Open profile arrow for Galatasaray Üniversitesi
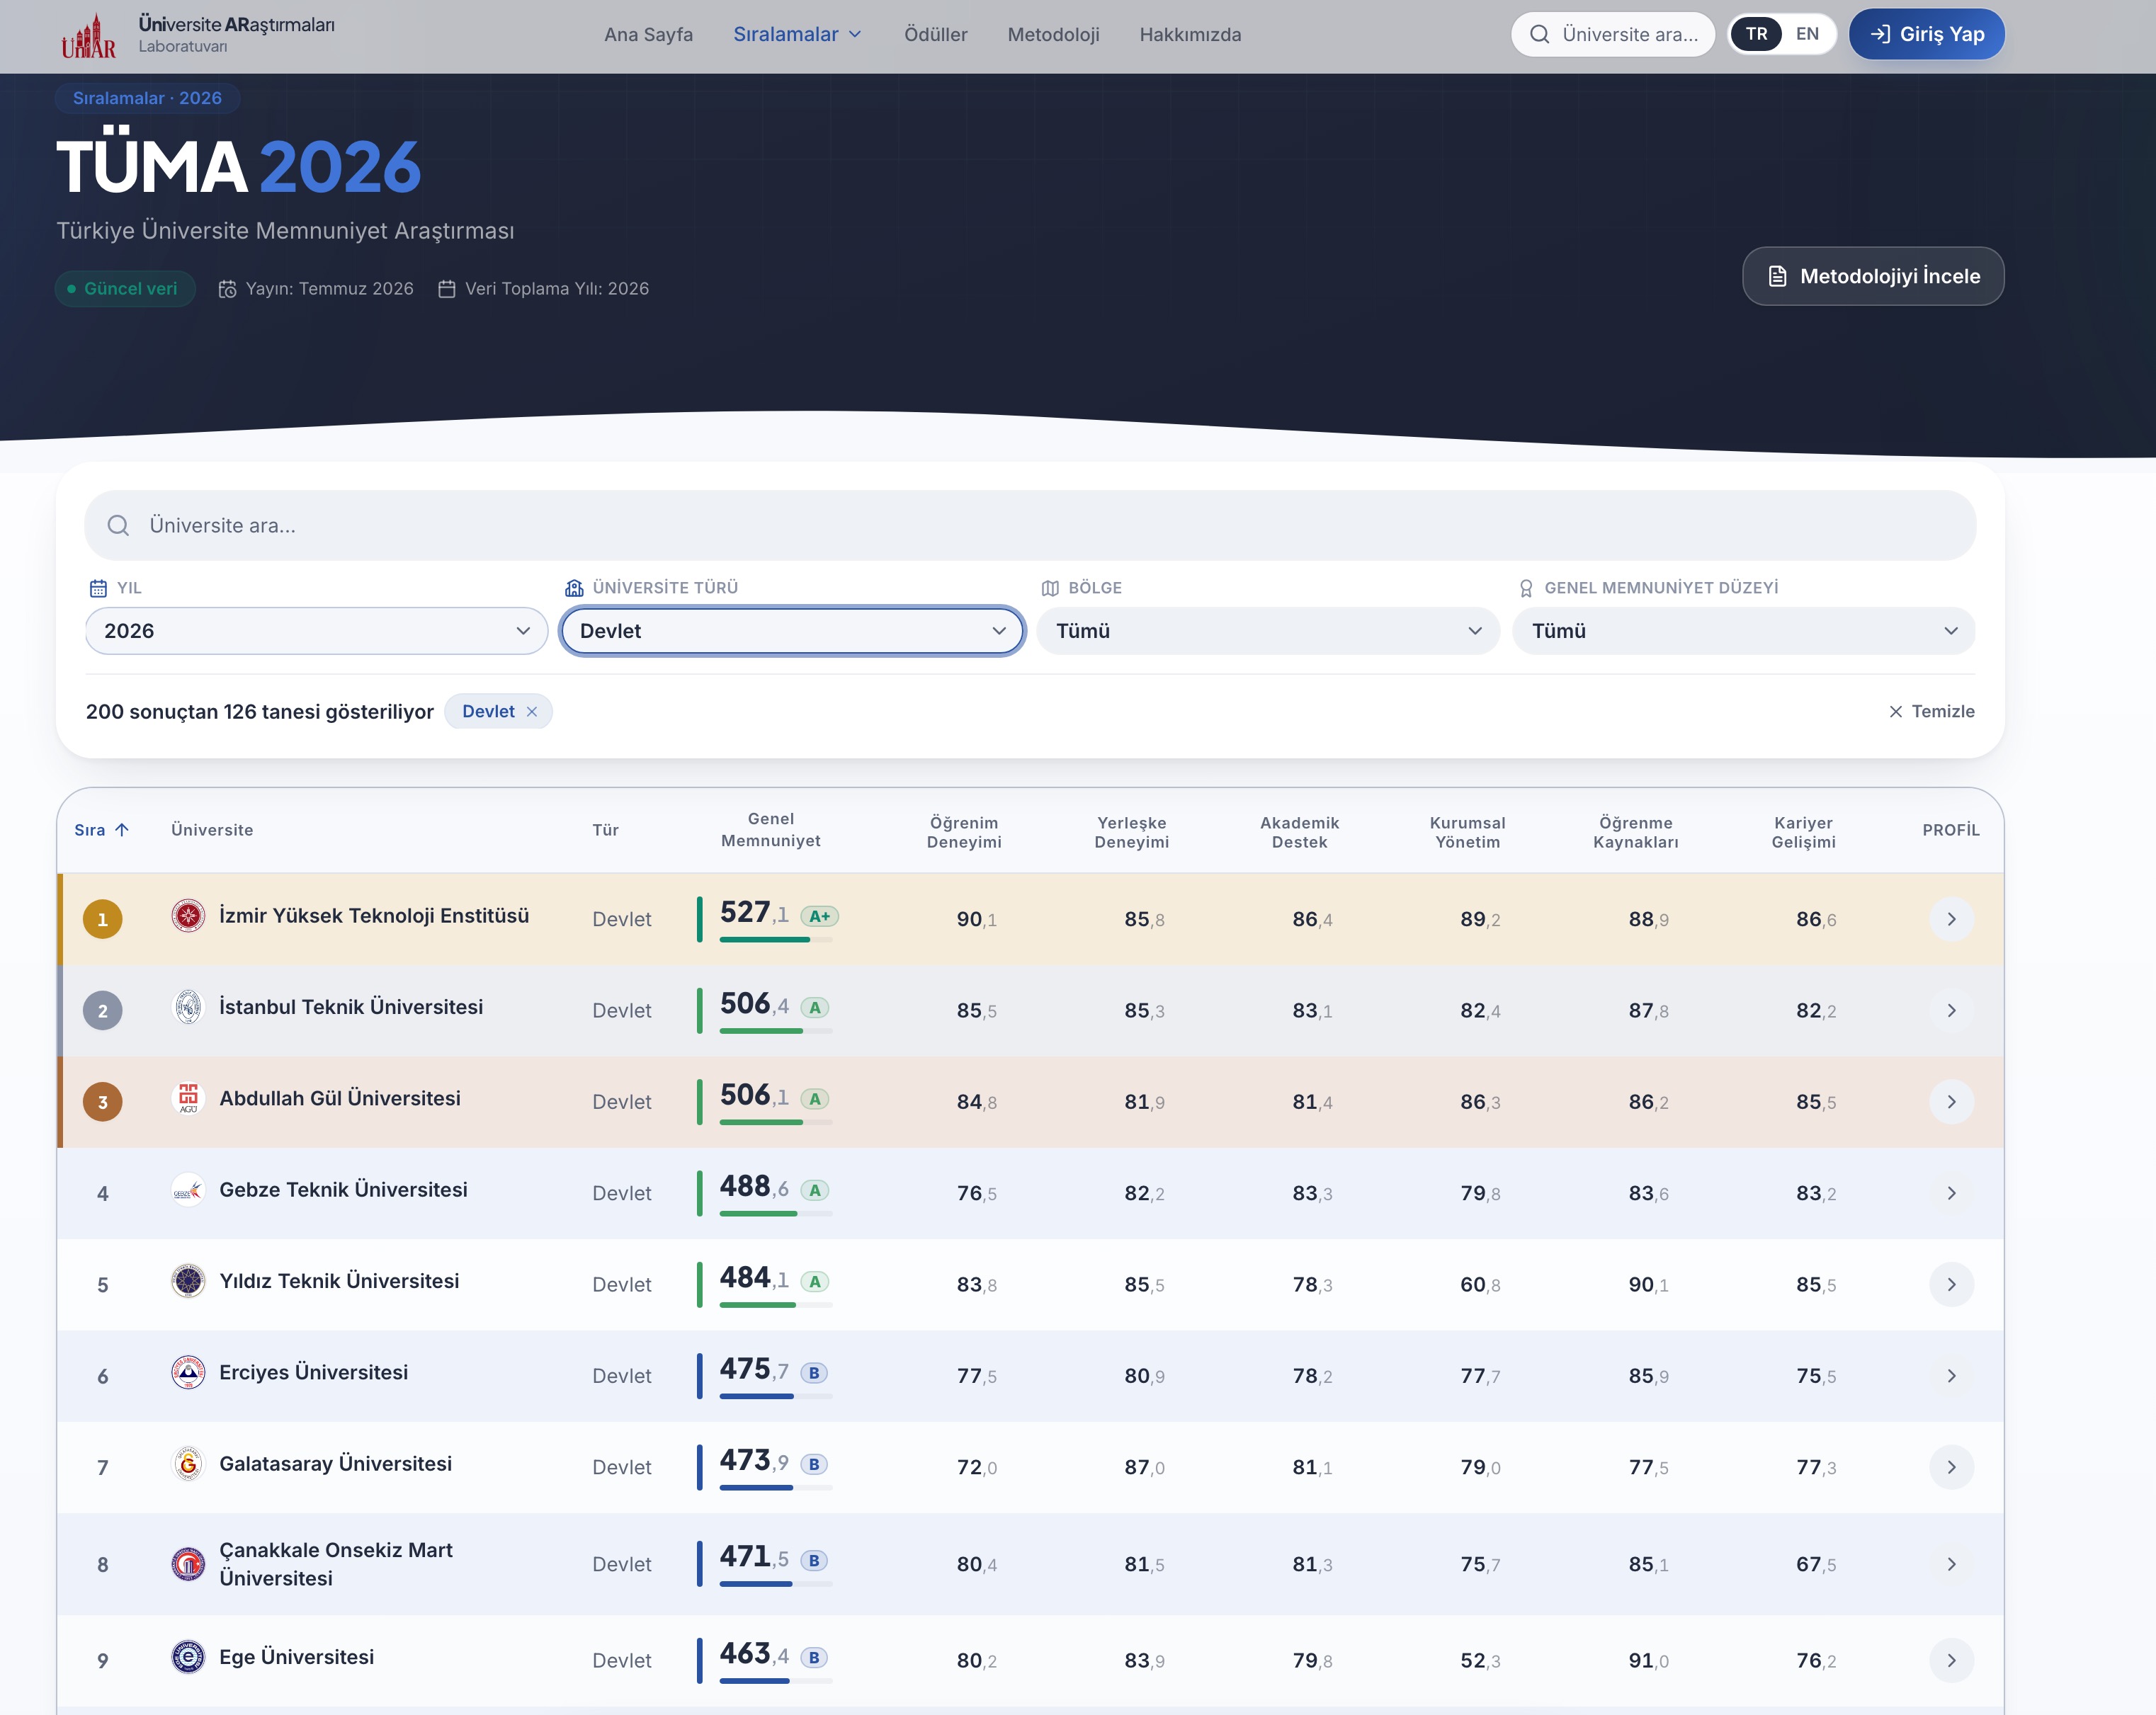Viewport: 2156px width, 1715px height. point(1951,1467)
